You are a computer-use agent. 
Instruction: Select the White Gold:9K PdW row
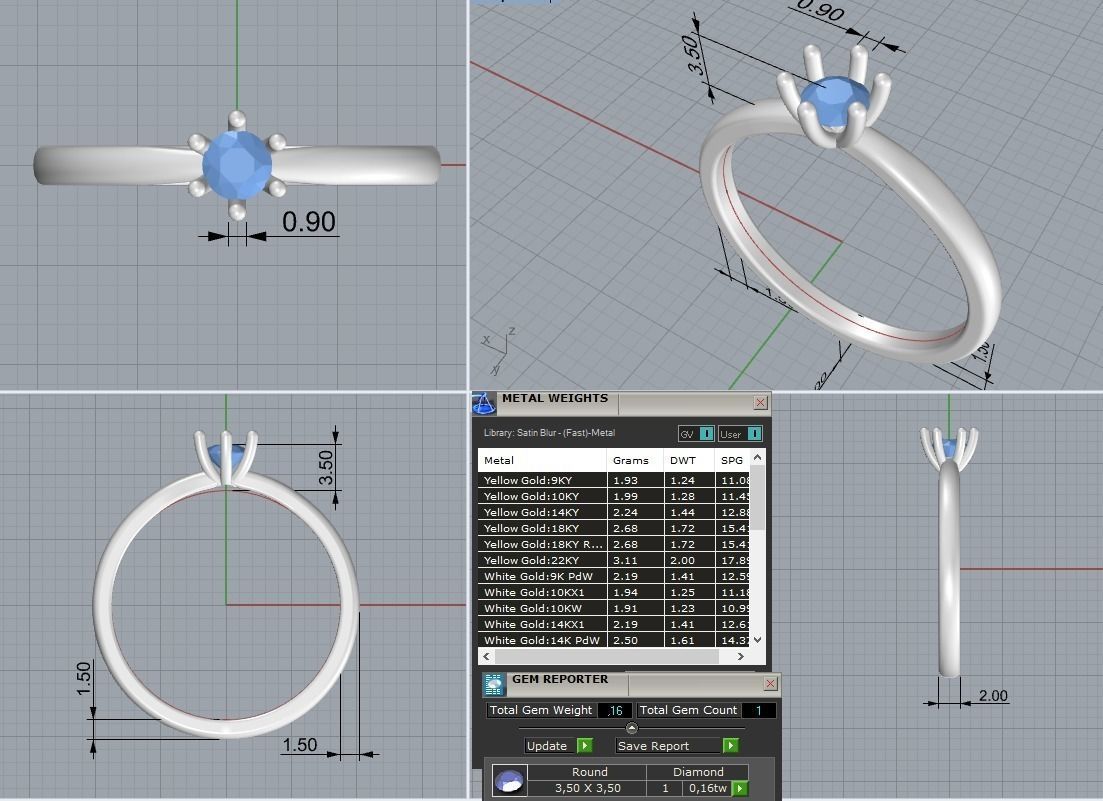click(614, 576)
